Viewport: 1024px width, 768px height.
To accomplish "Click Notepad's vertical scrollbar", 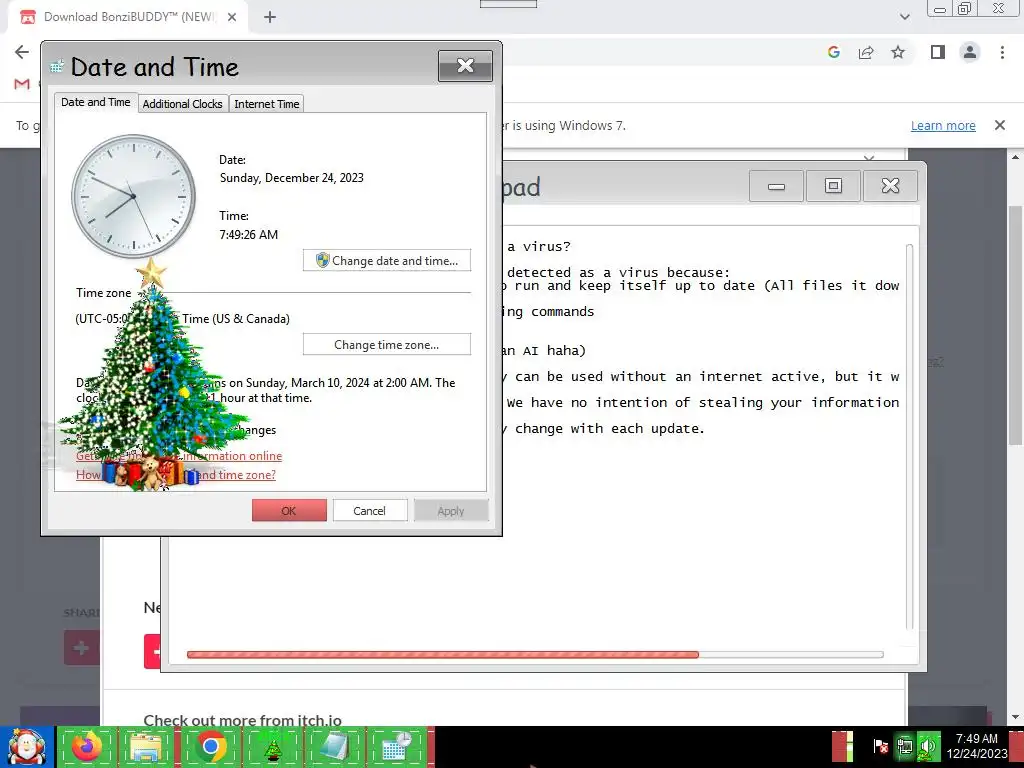I will click(x=909, y=436).
